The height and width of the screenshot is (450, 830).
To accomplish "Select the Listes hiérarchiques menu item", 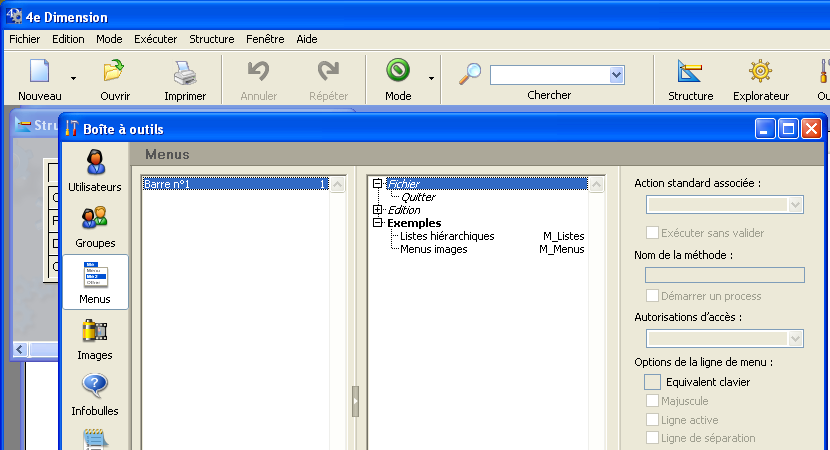I will [447, 236].
